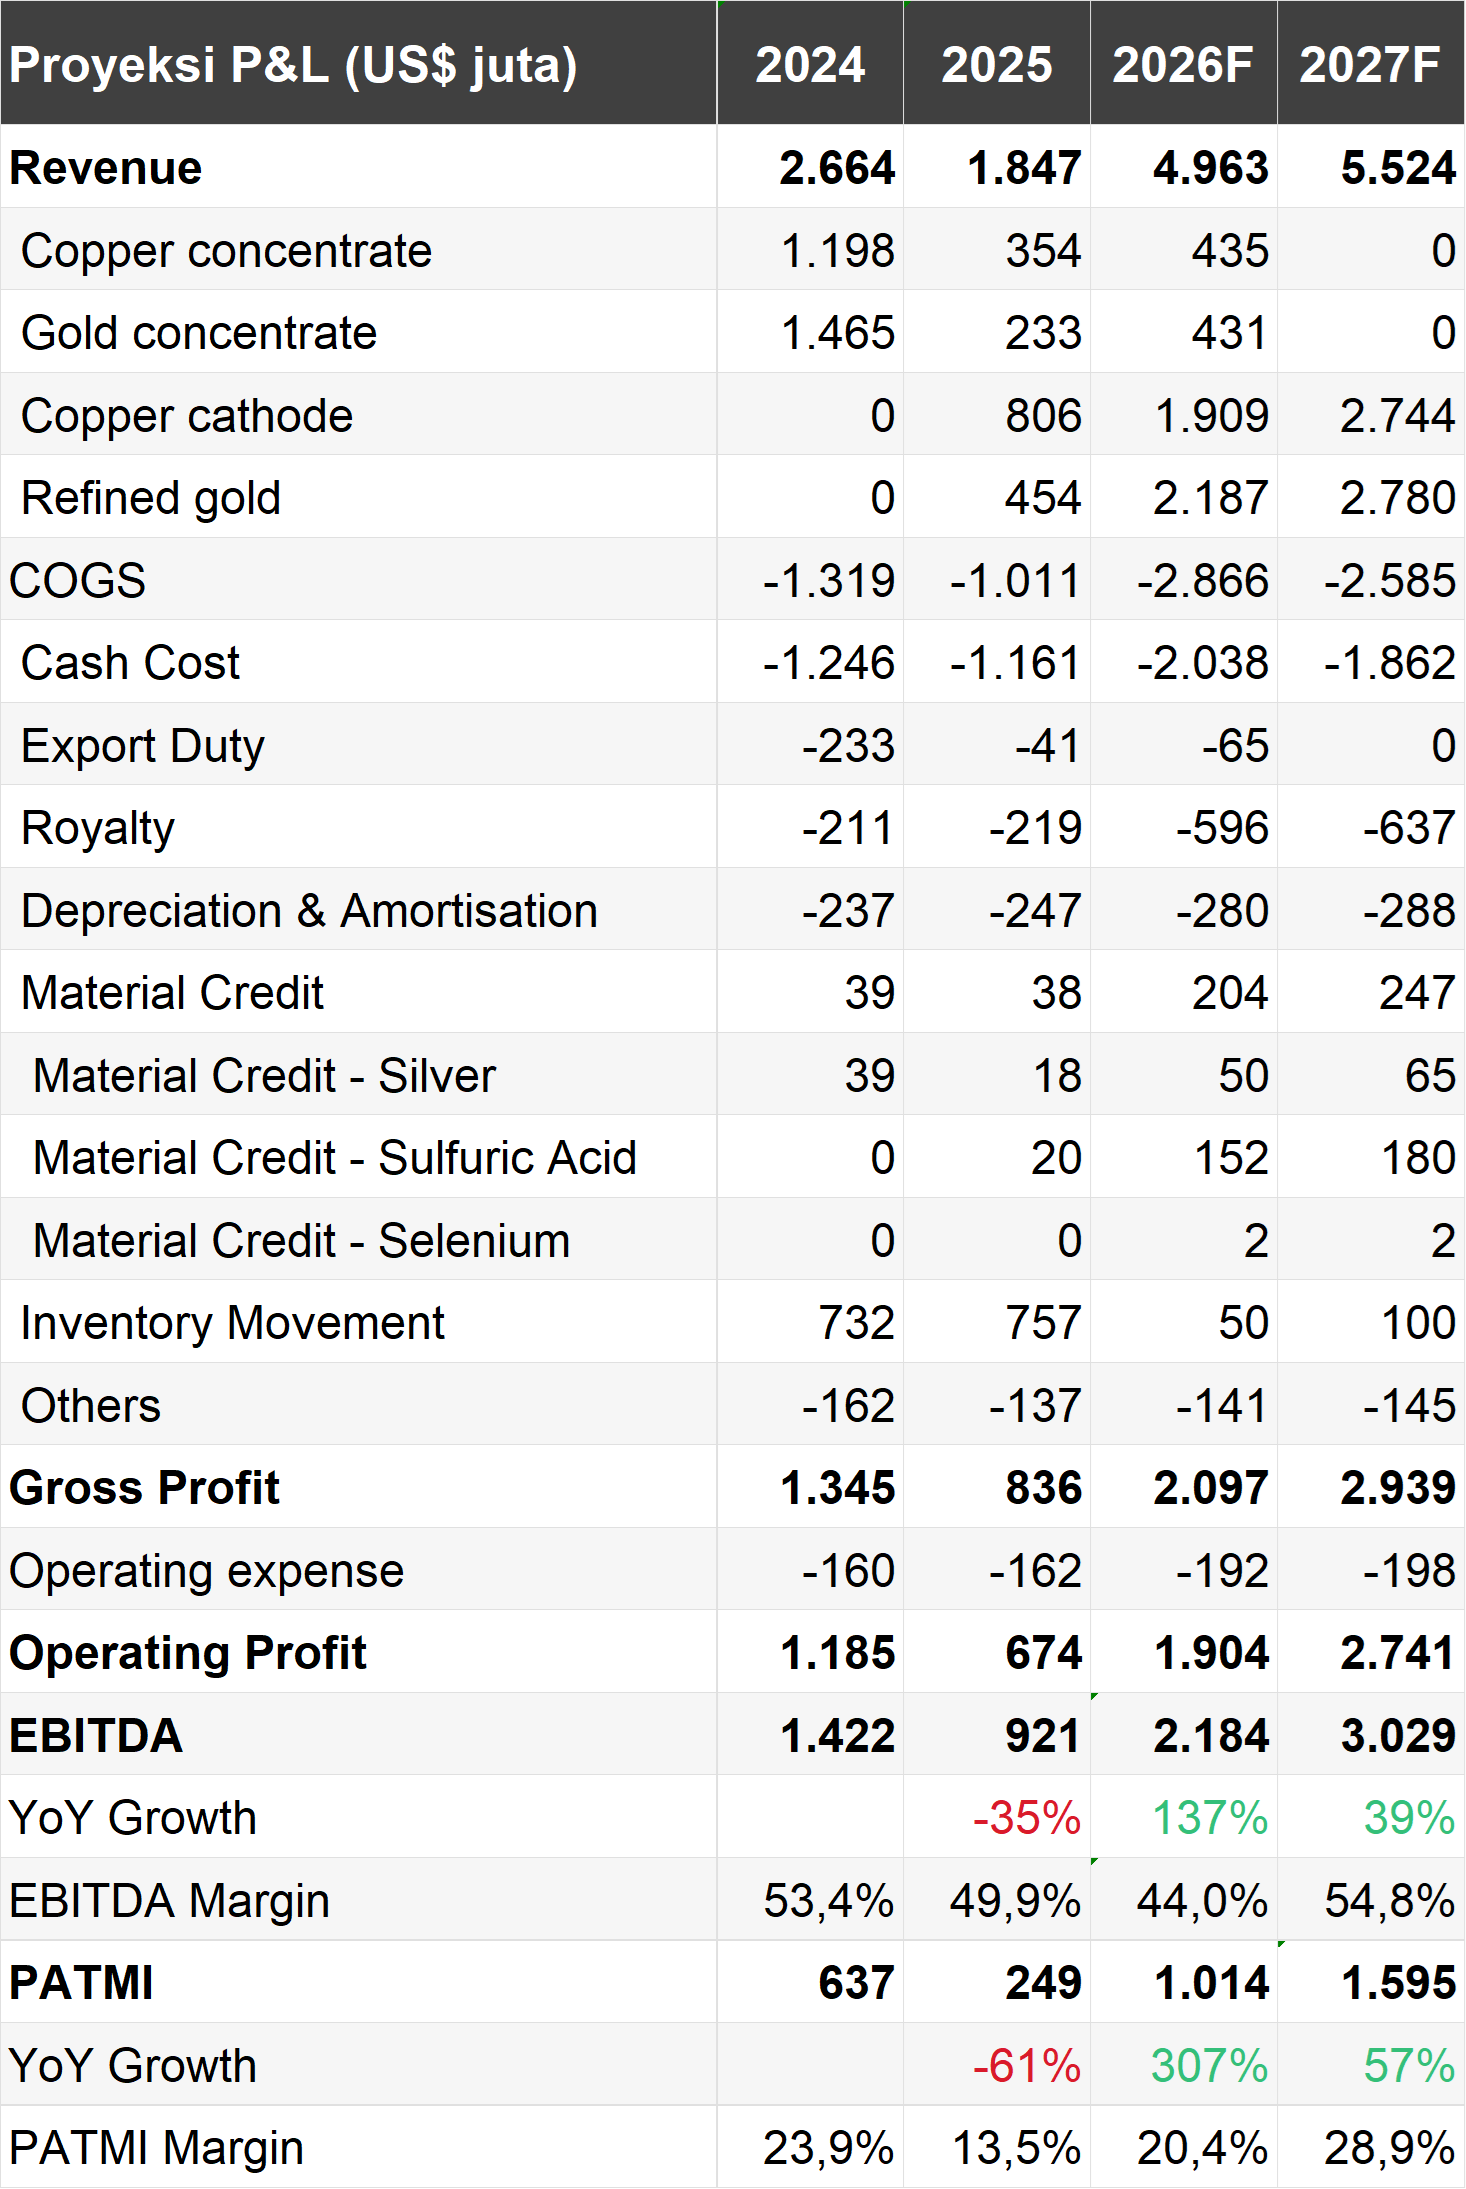This screenshot has height=2189, width=1466.
Task: Select Depreciation & Amortisation row label
Action: [309, 911]
